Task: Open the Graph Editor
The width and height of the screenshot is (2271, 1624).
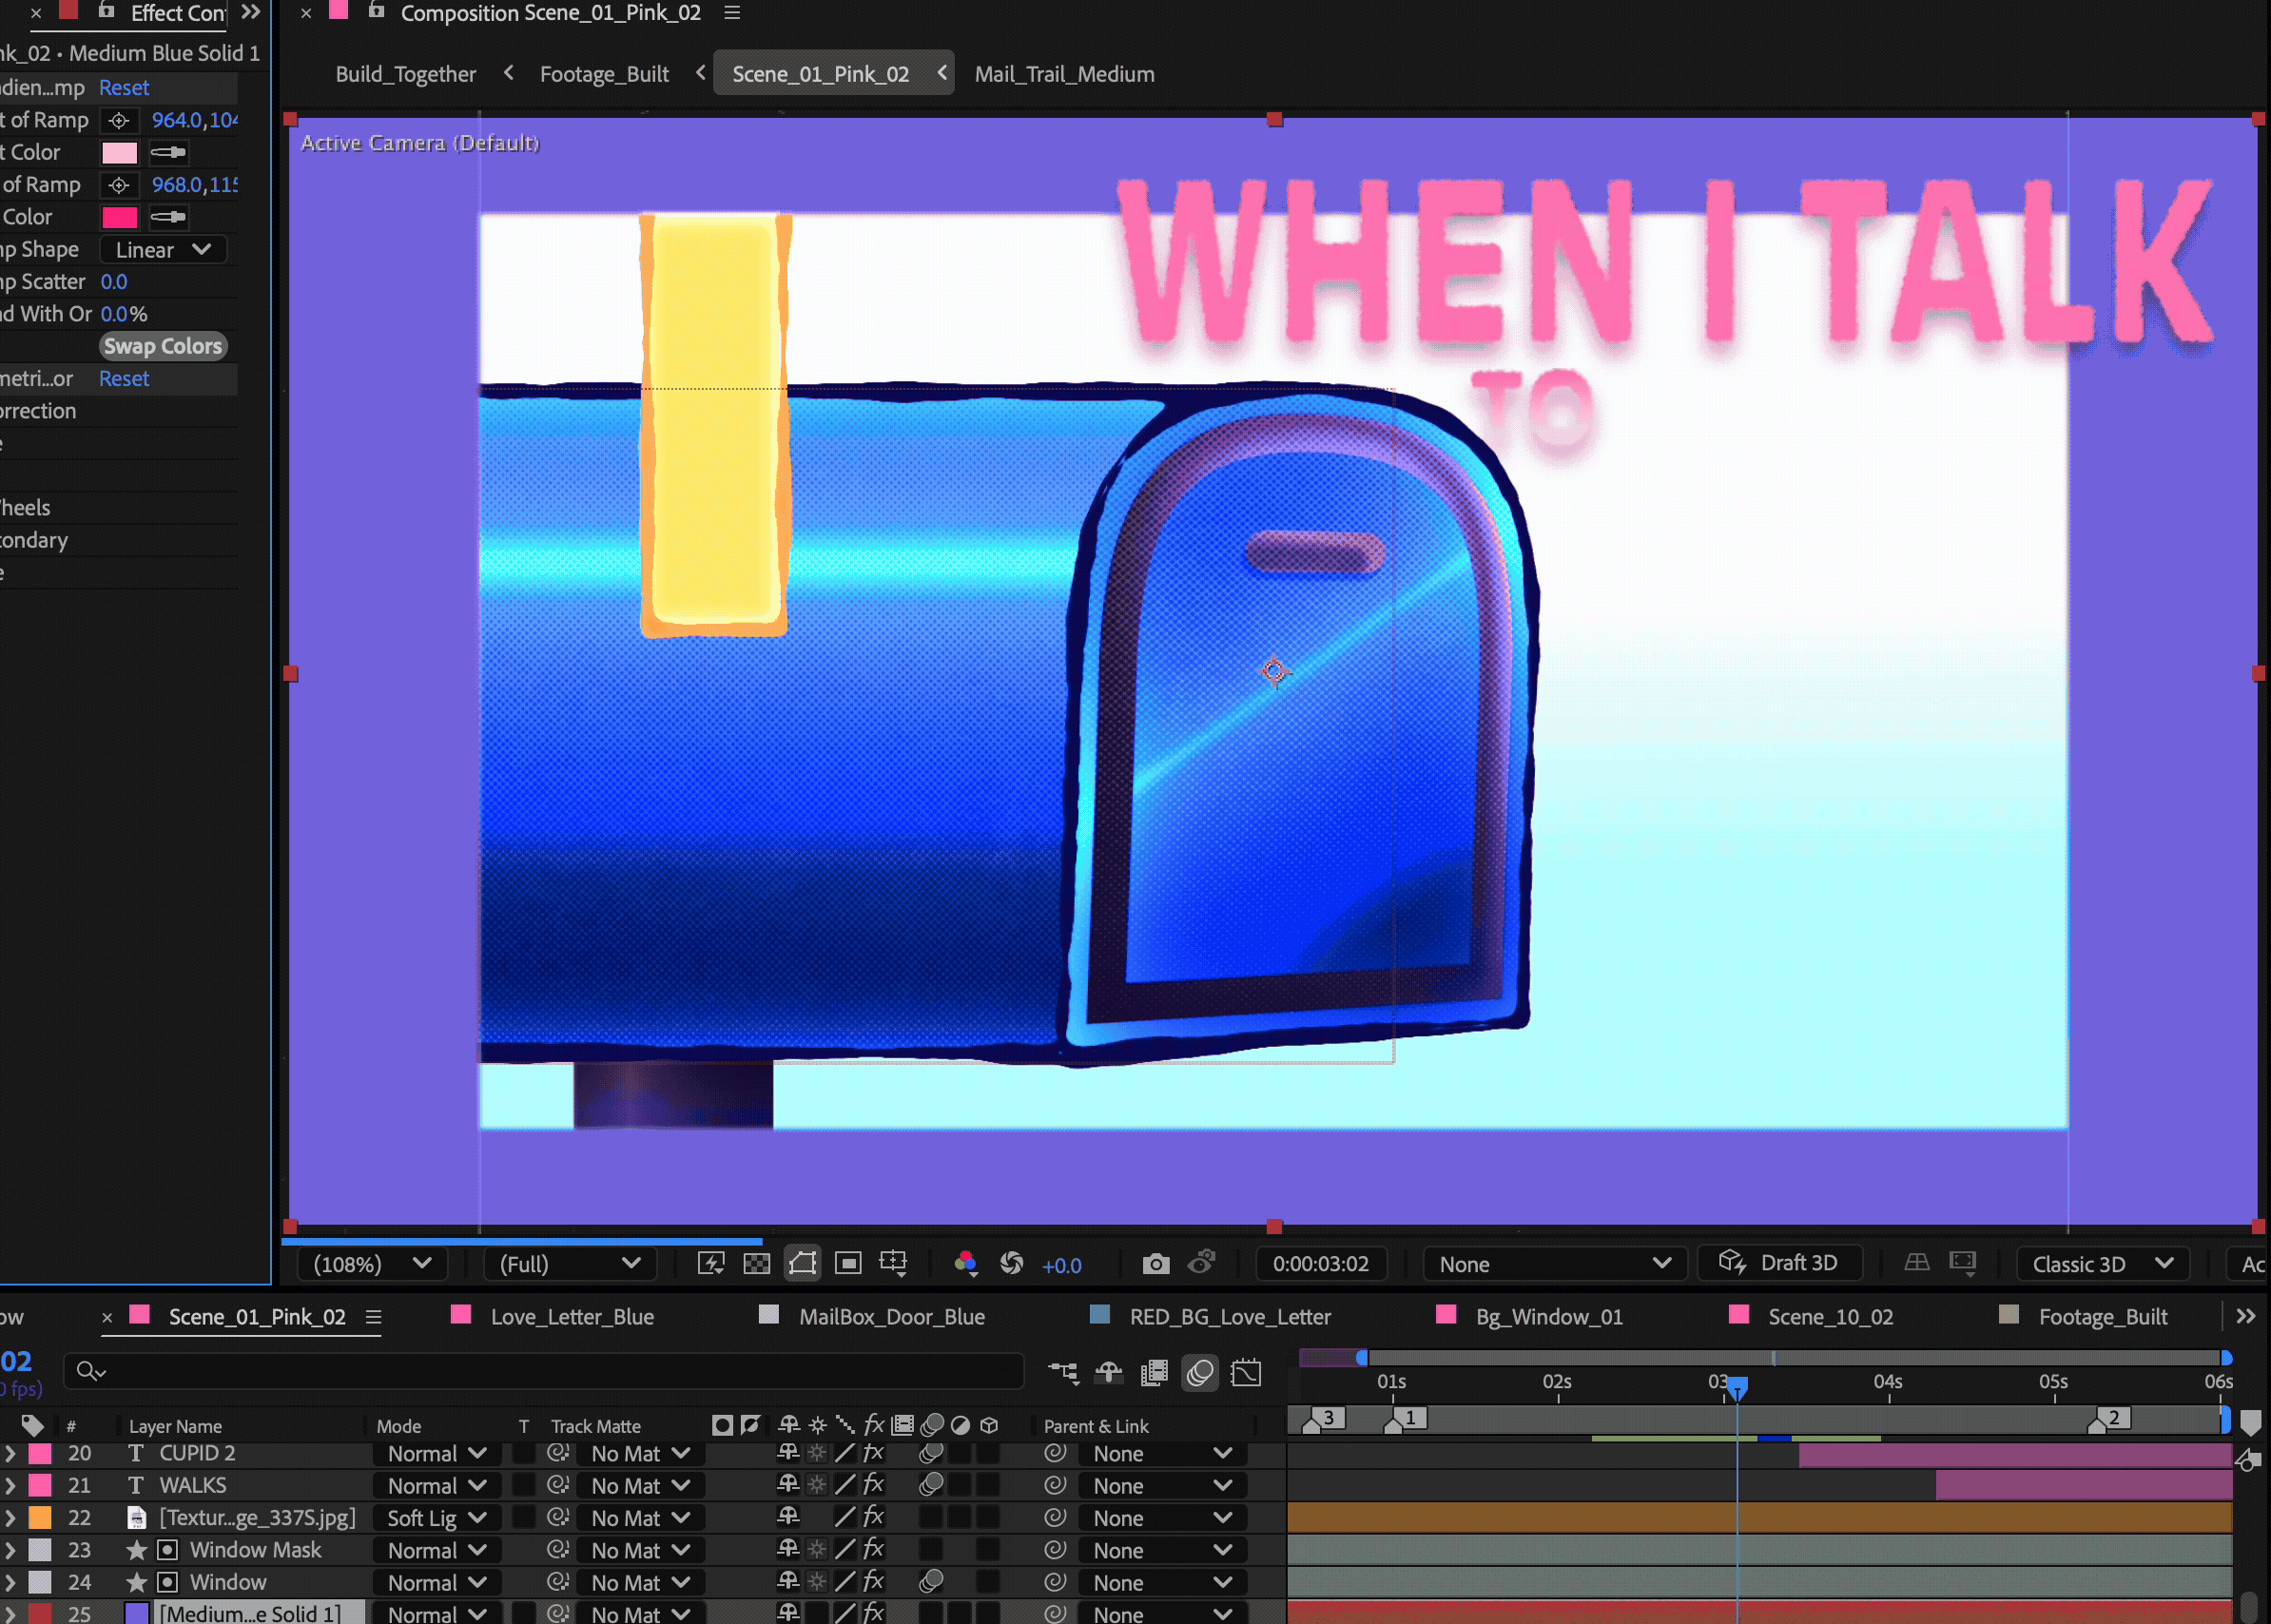Action: [x=1246, y=1373]
